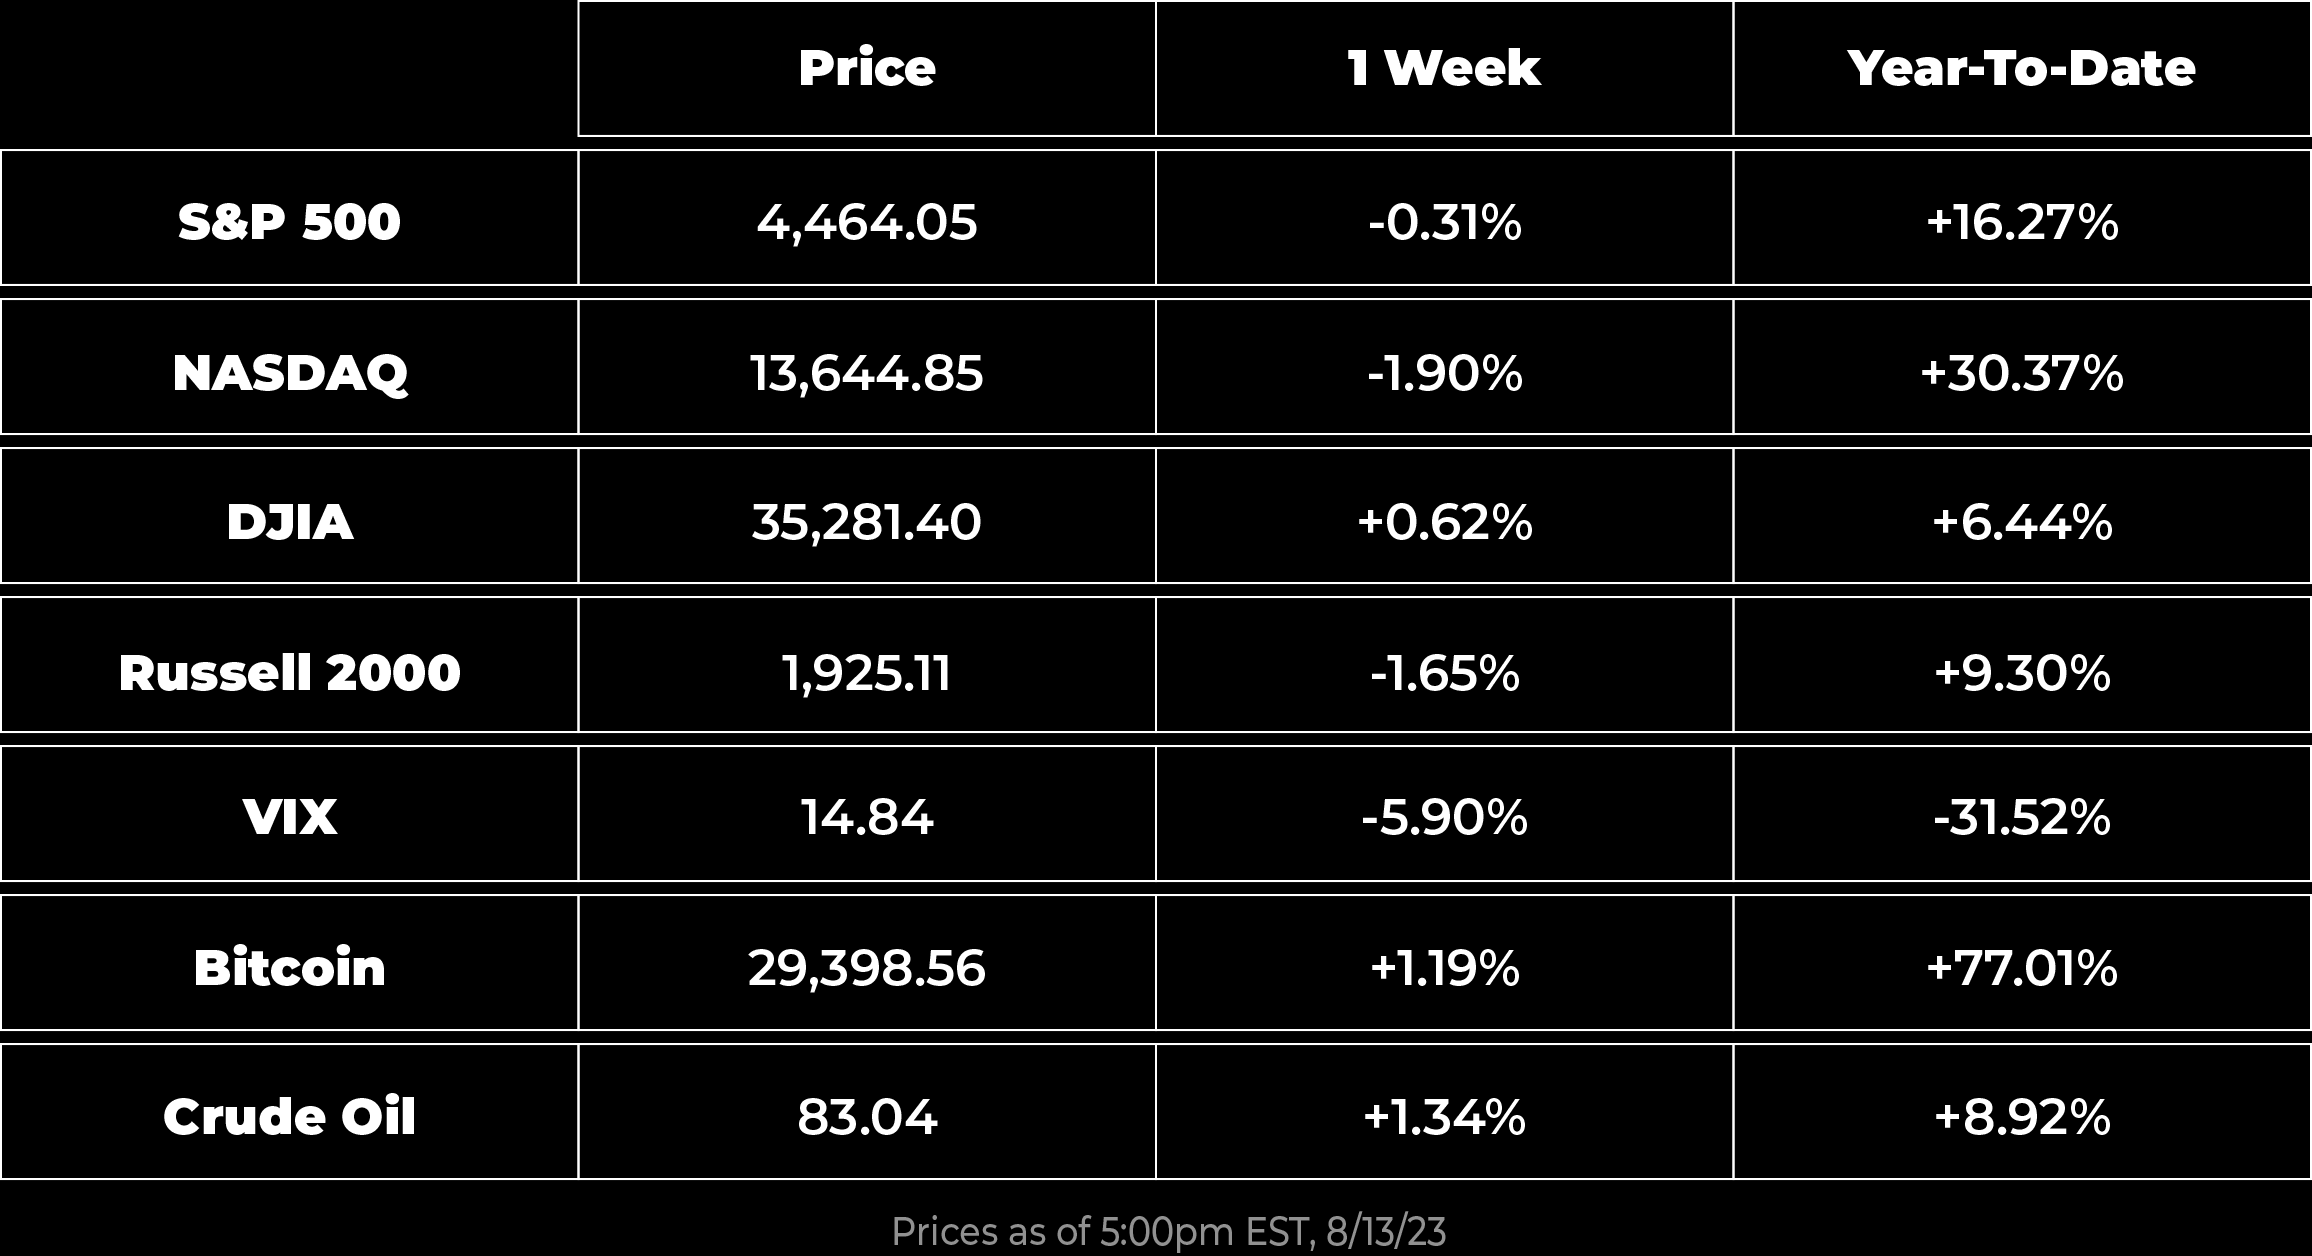Select the Year-To-Date column header
The height and width of the screenshot is (1256, 2312).
tap(2021, 68)
